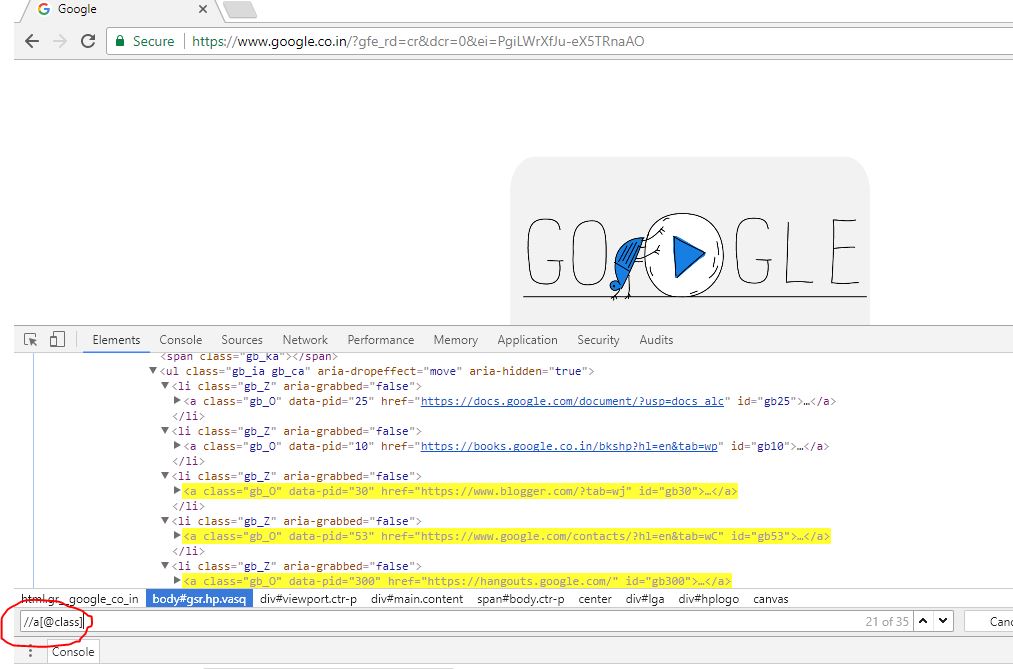
Task: Open the Security tab
Action: [x=598, y=340]
